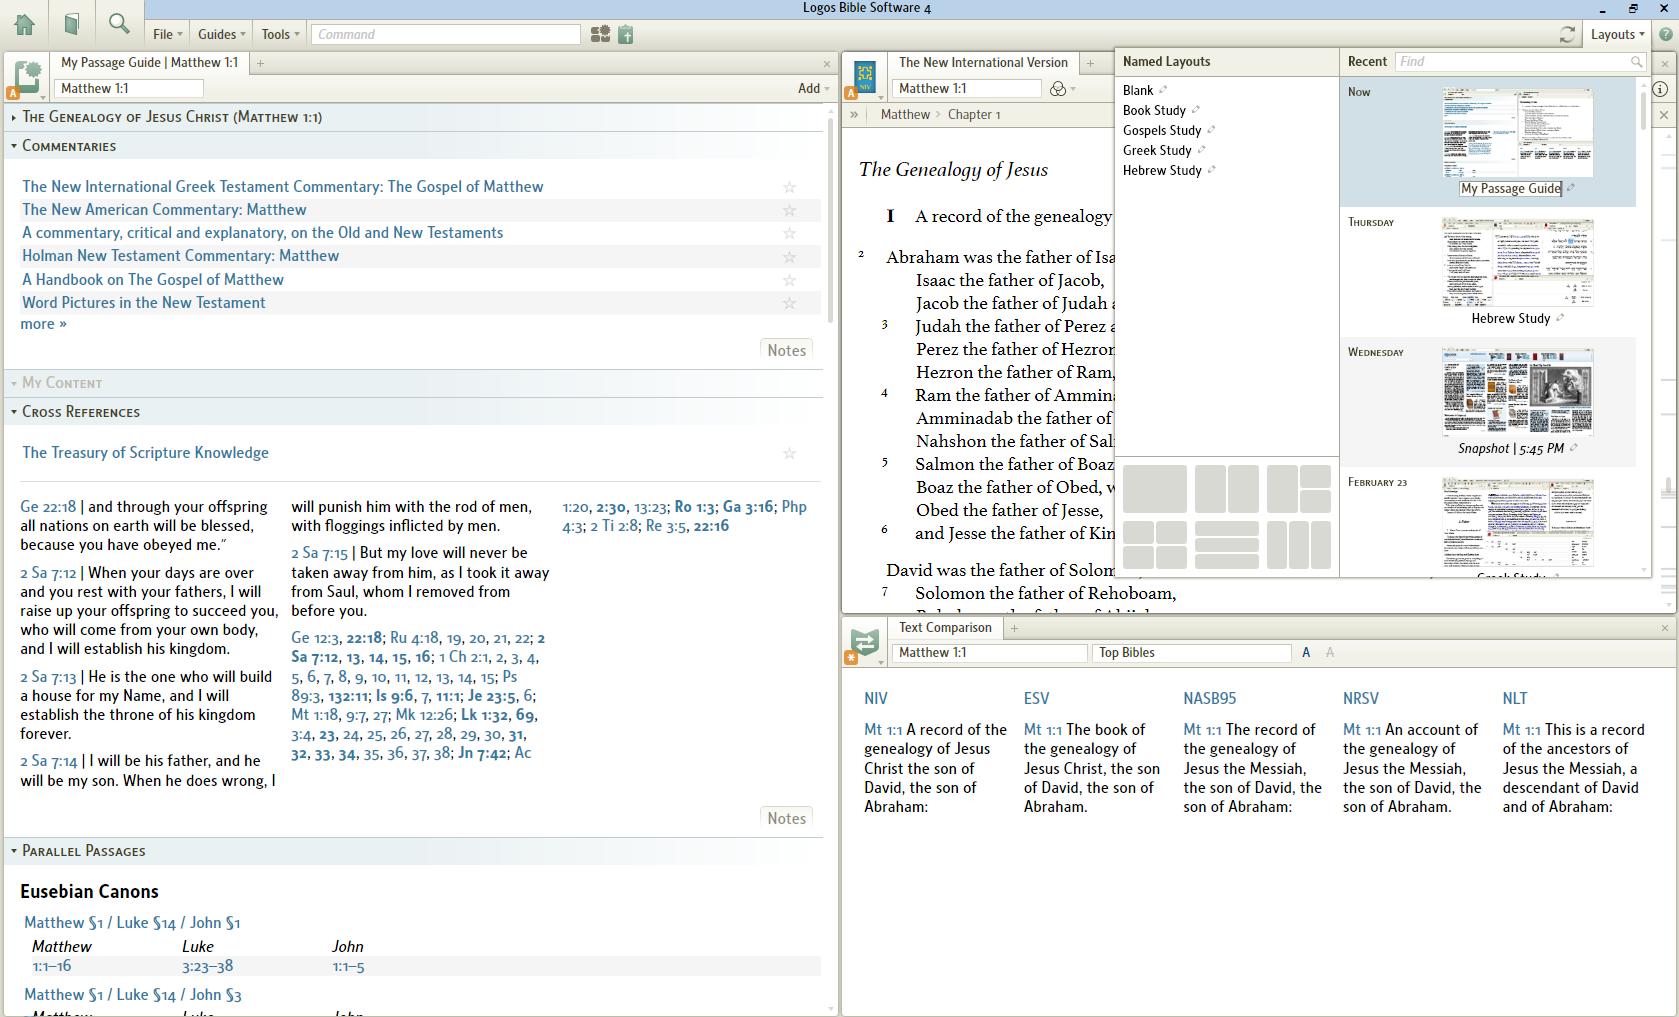The image size is (1679, 1017).
Task: Open the NIV heading in Text Comparison
Action: point(875,699)
